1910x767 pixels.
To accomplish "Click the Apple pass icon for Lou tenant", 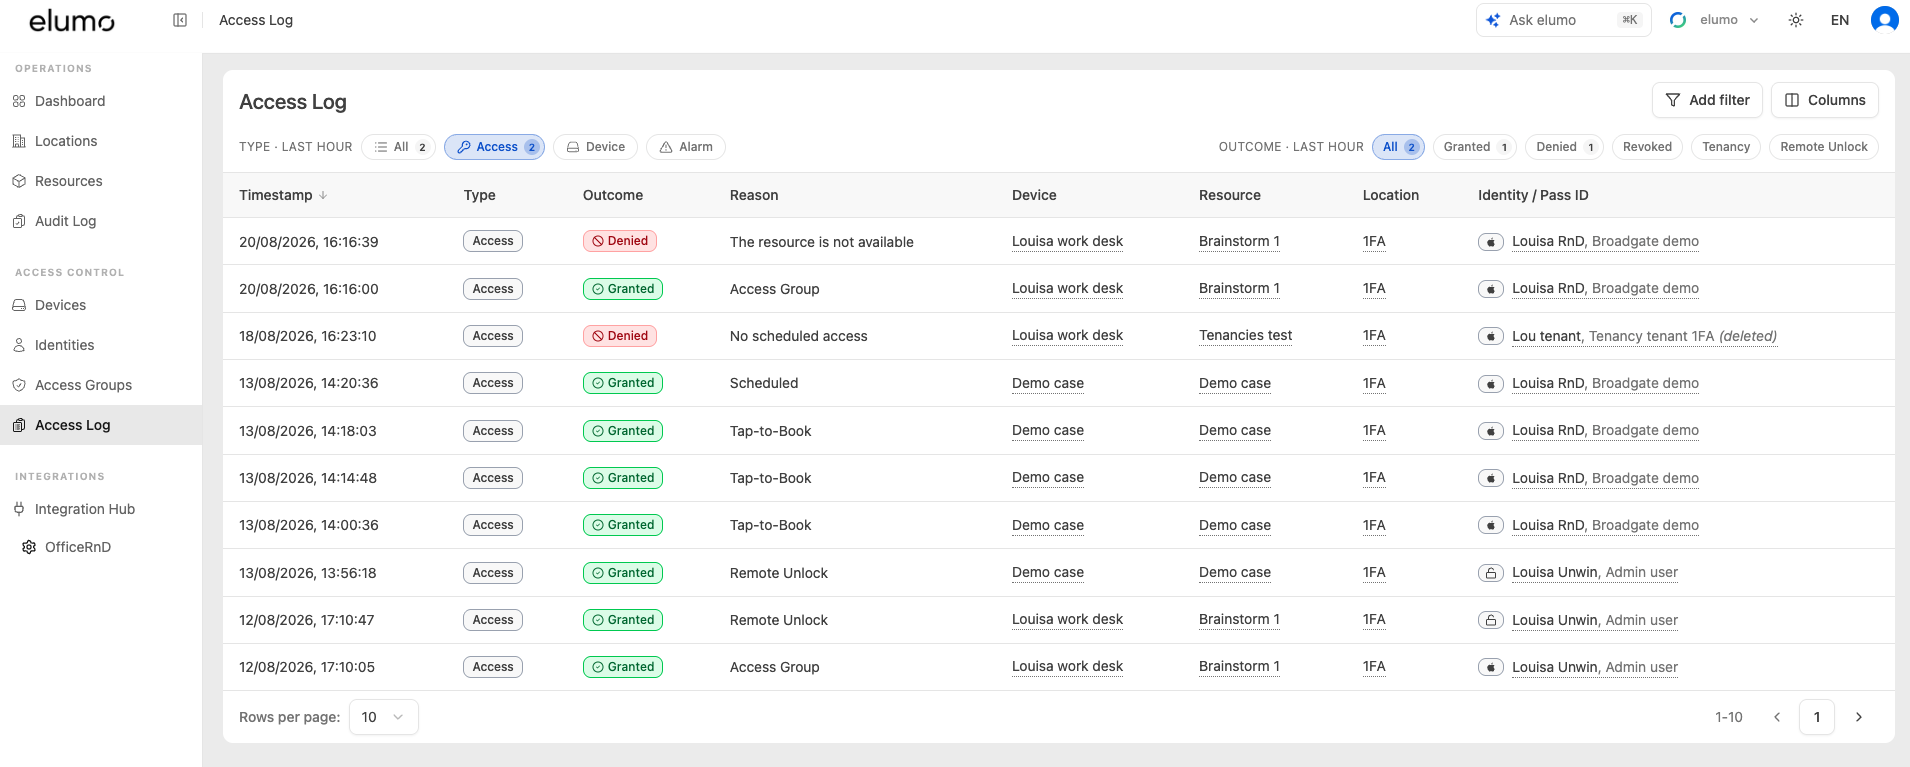I will click(1491, 336).
